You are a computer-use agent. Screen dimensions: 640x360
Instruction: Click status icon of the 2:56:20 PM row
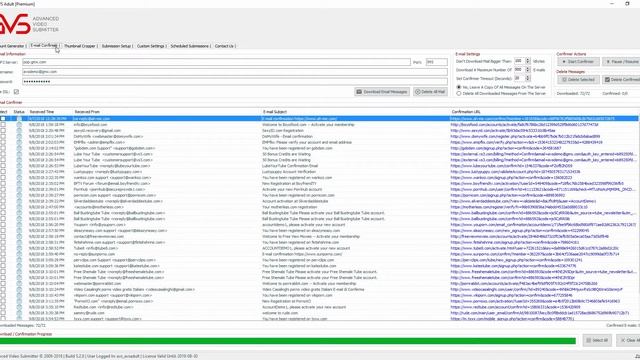(x=19, y=224)
